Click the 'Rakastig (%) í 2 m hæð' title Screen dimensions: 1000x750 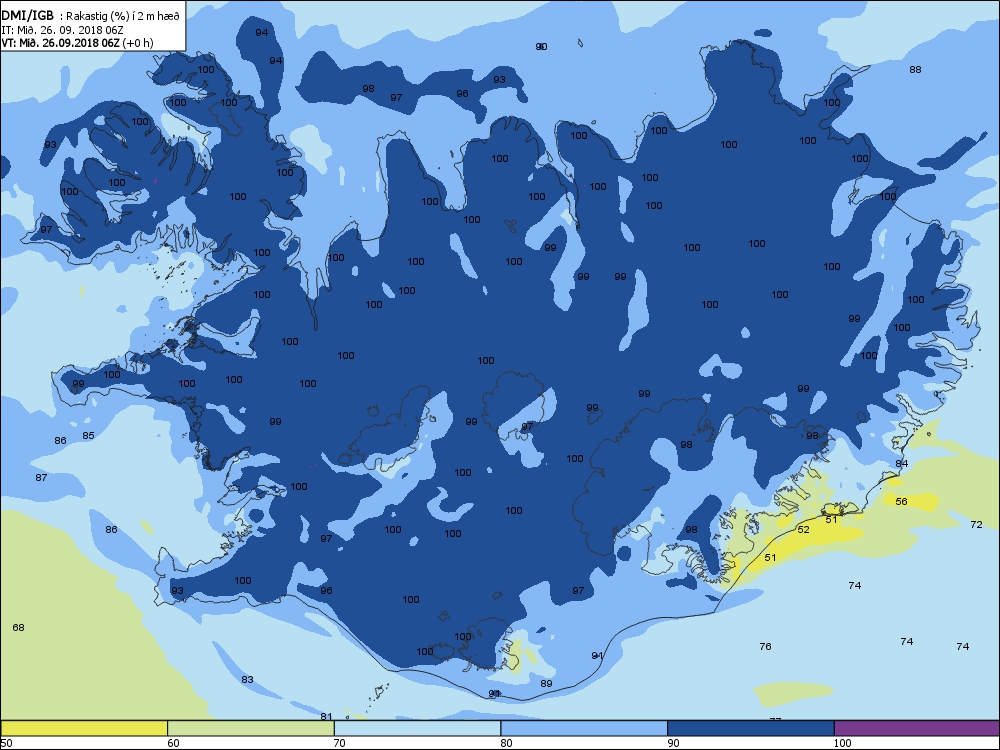[124, 17]
